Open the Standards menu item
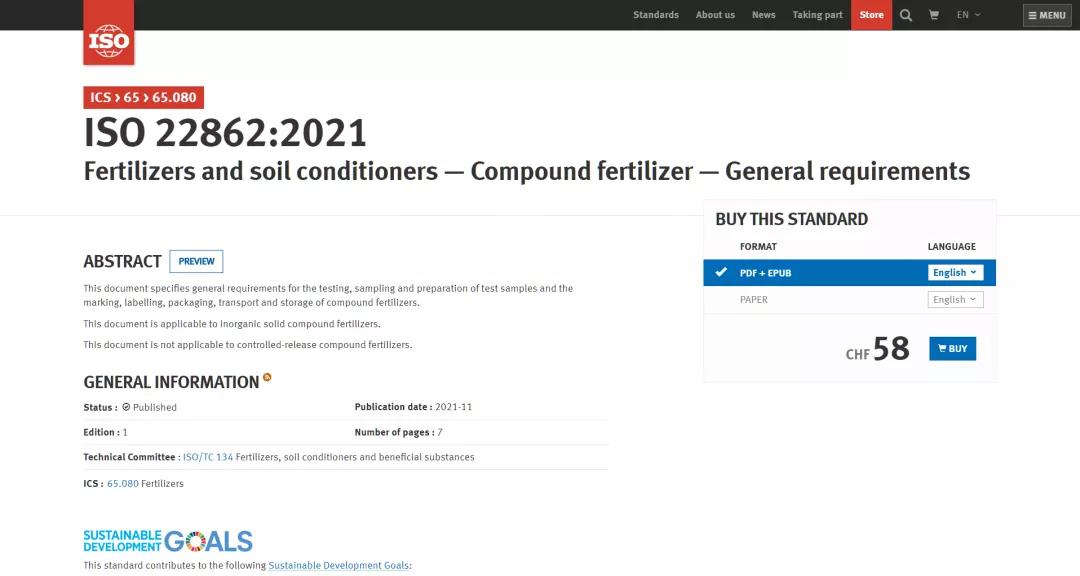The height and width of the screenshot is (576, 1080). [656, 14]
